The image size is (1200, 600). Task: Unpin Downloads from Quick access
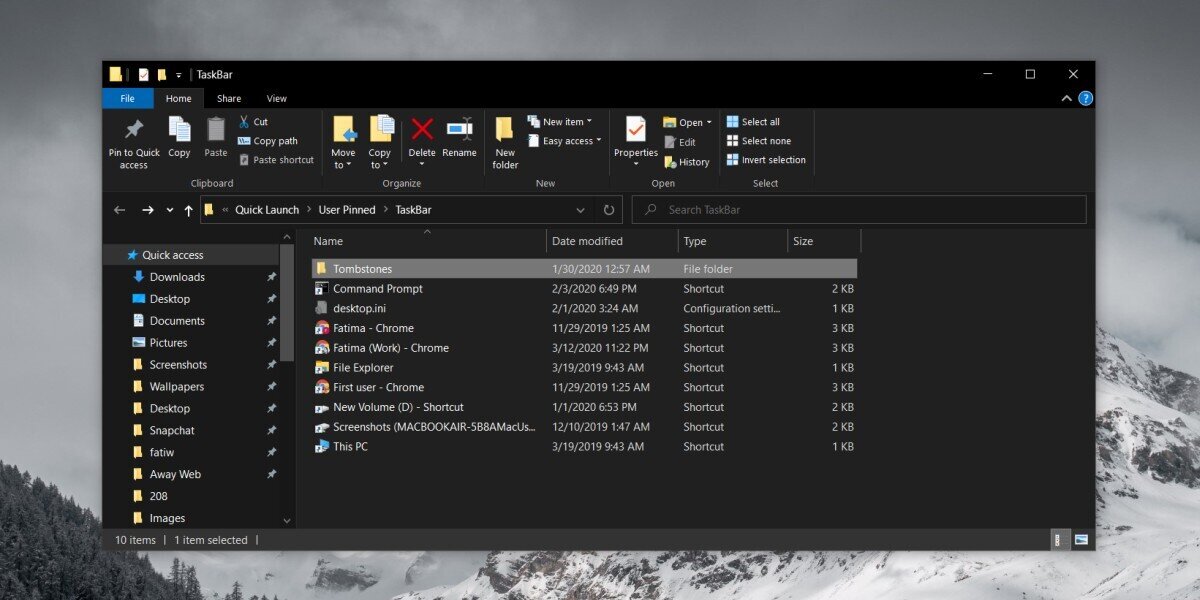click(271, 276)
